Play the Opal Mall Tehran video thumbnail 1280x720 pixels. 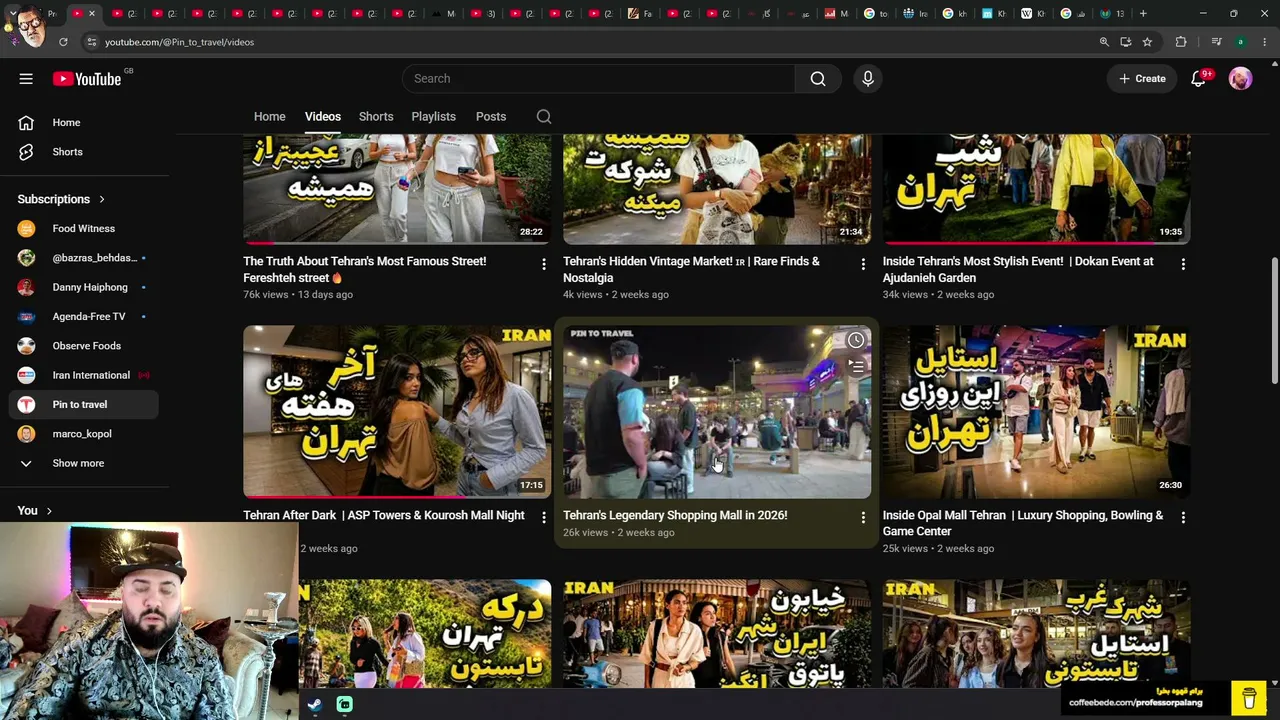pos(1036,411)
